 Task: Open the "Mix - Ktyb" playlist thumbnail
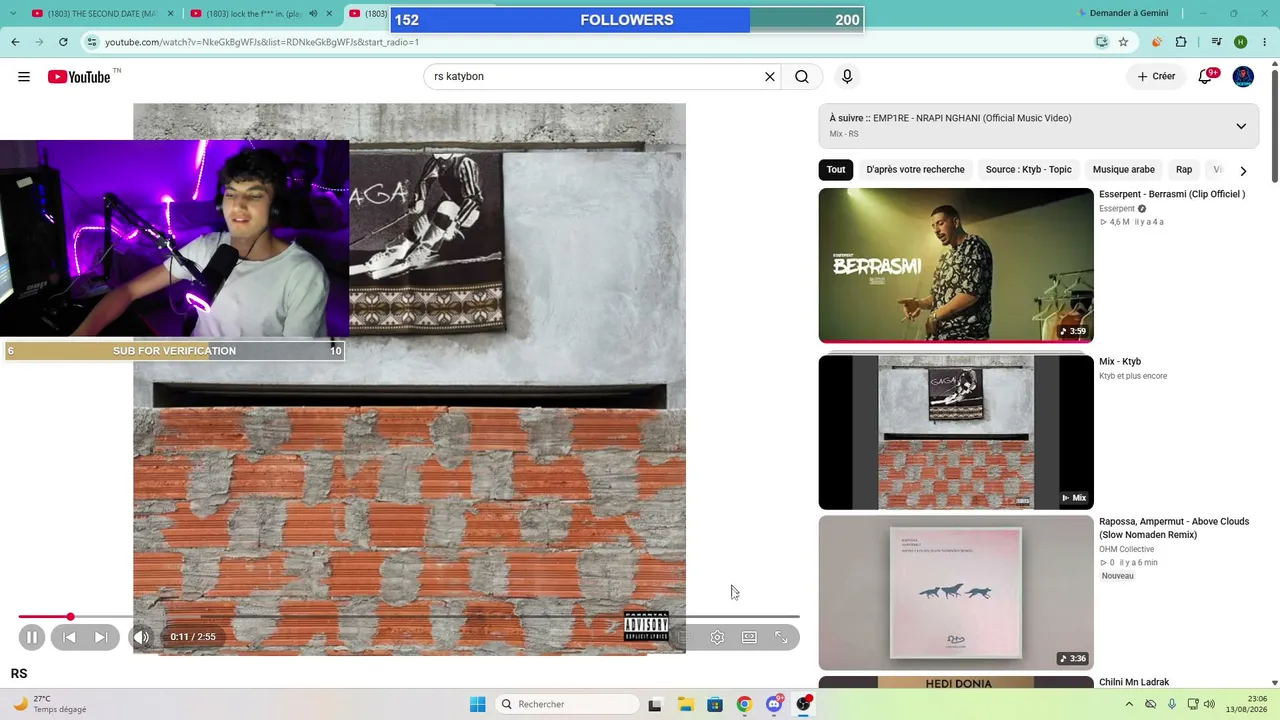956,432
